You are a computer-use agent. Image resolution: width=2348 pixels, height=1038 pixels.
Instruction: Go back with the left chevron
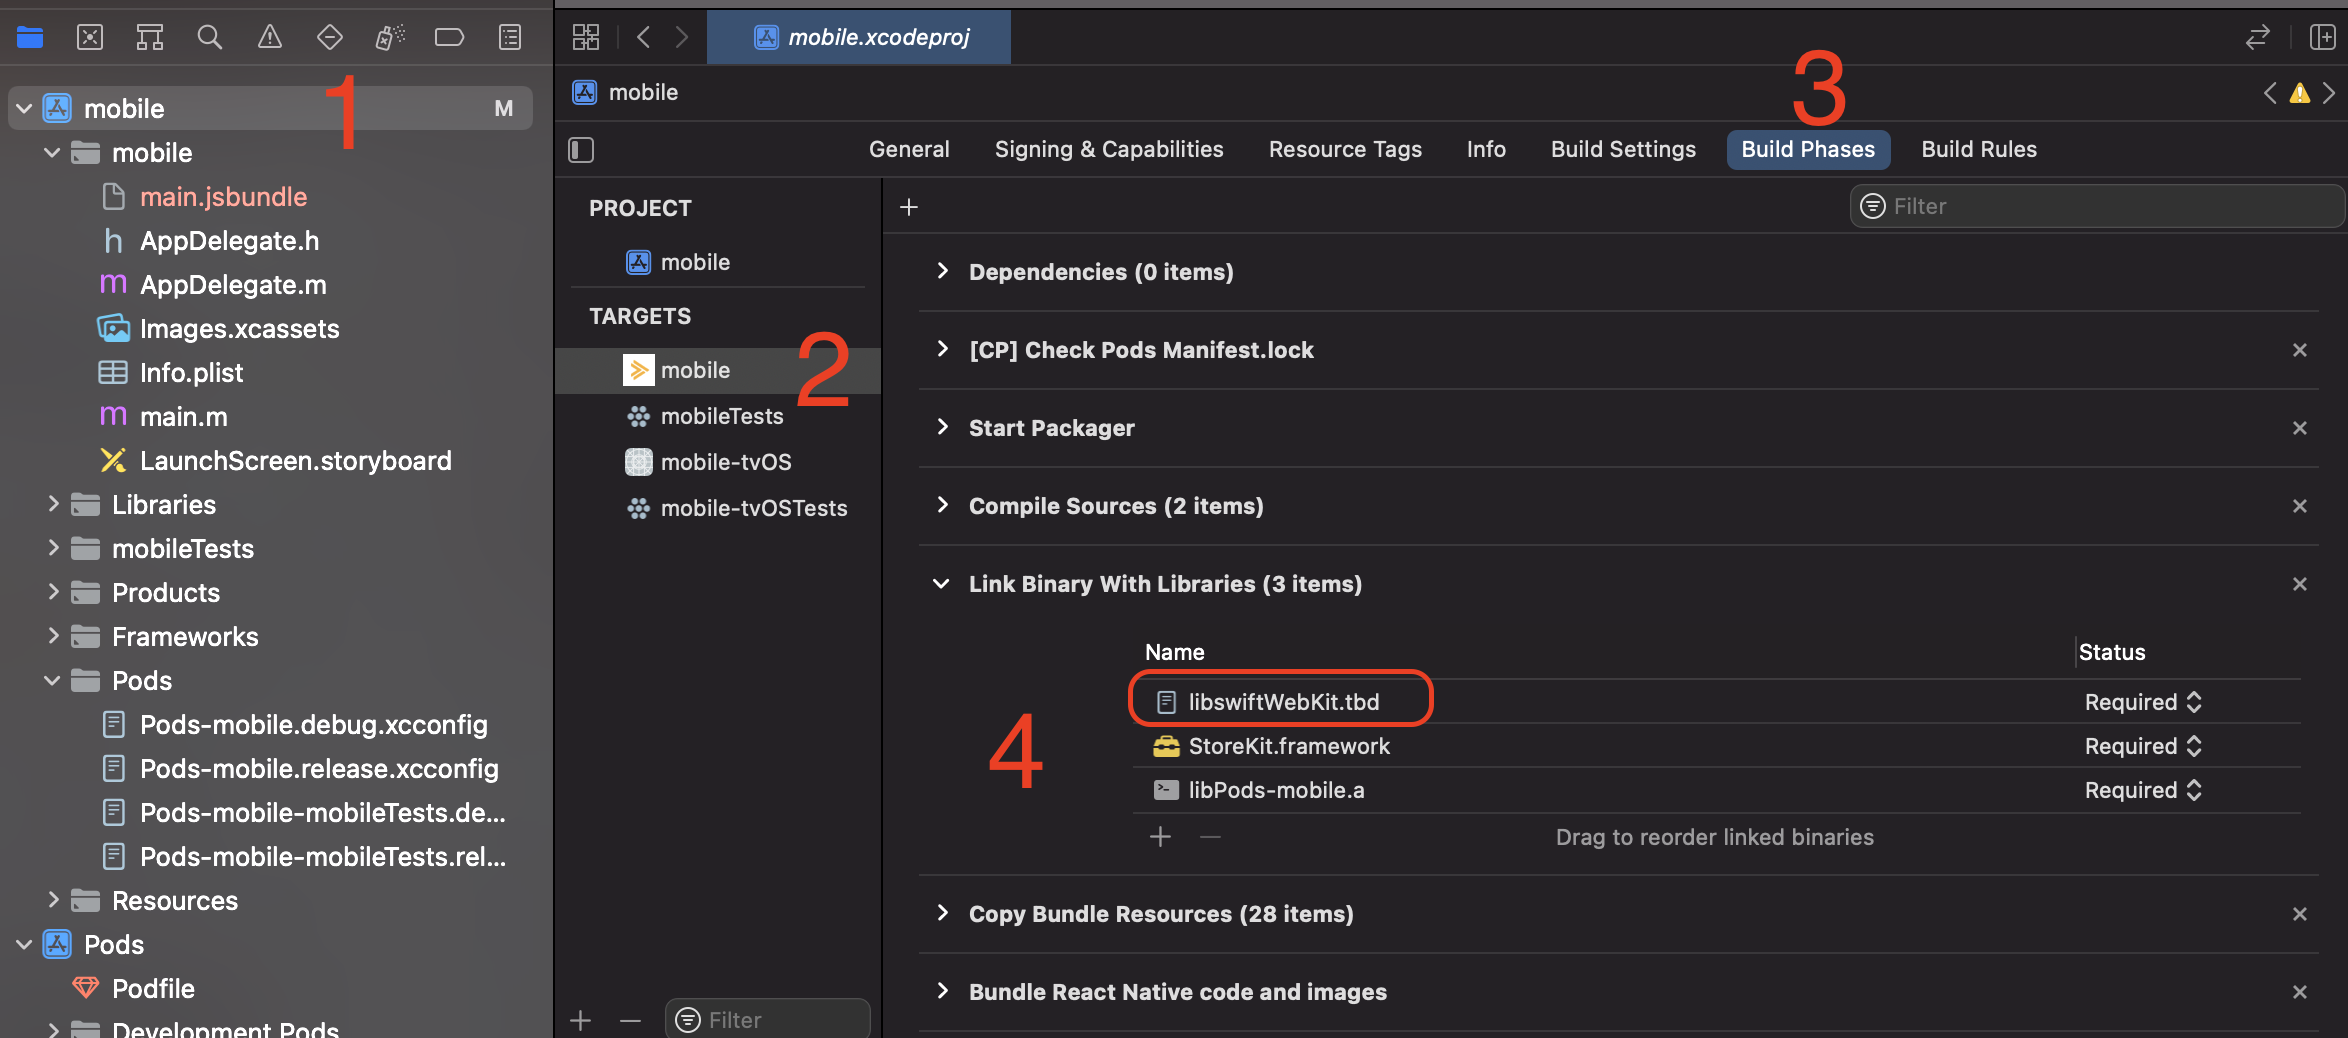[x=644, y=38]
